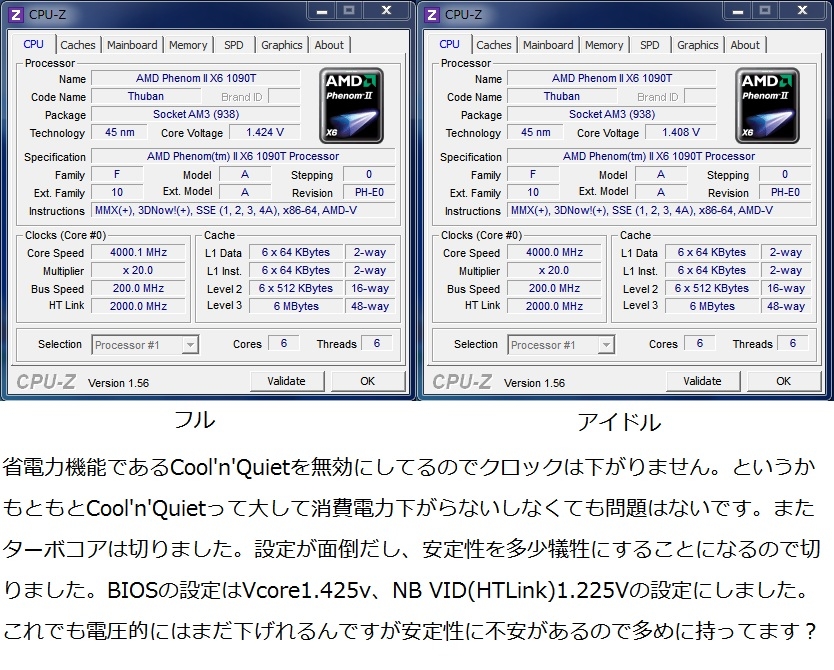Viewport: 834px width, 670px height.
Task: Click the AMD Phenom II logo in the アイドル window
Action: pos(767,105)
